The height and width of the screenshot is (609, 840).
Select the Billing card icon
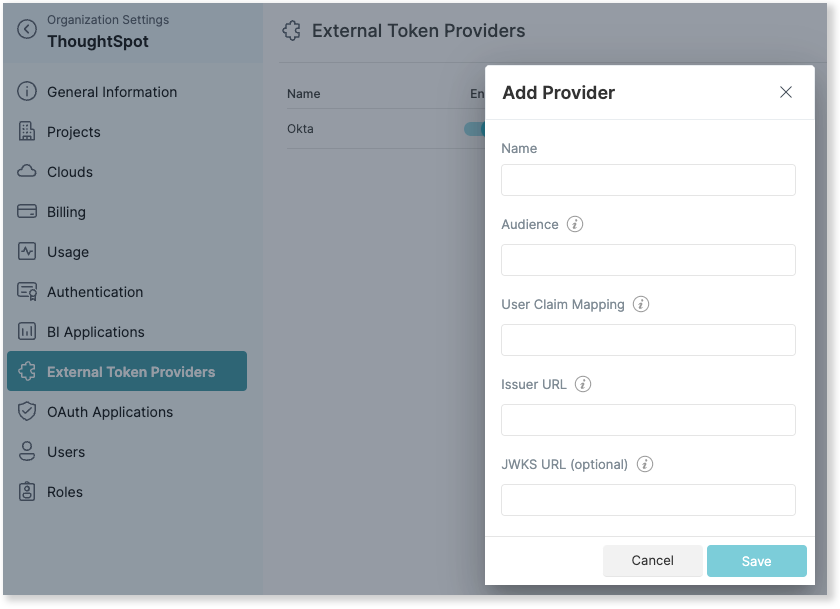pos(27,211)
